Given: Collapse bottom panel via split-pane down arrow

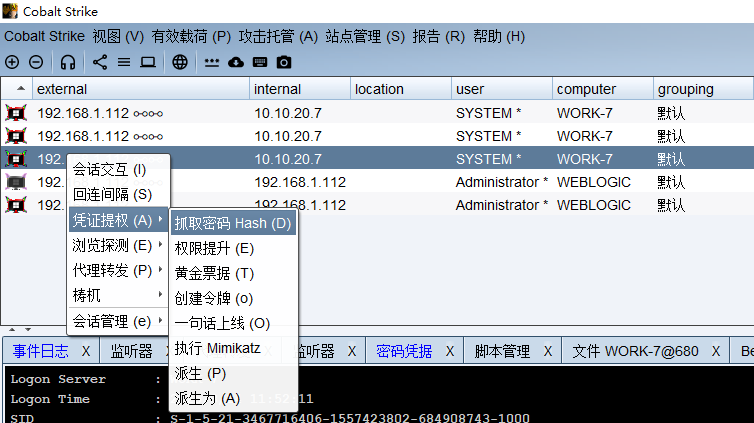Looking at the screenshot, I should click(x=28, y=329).
